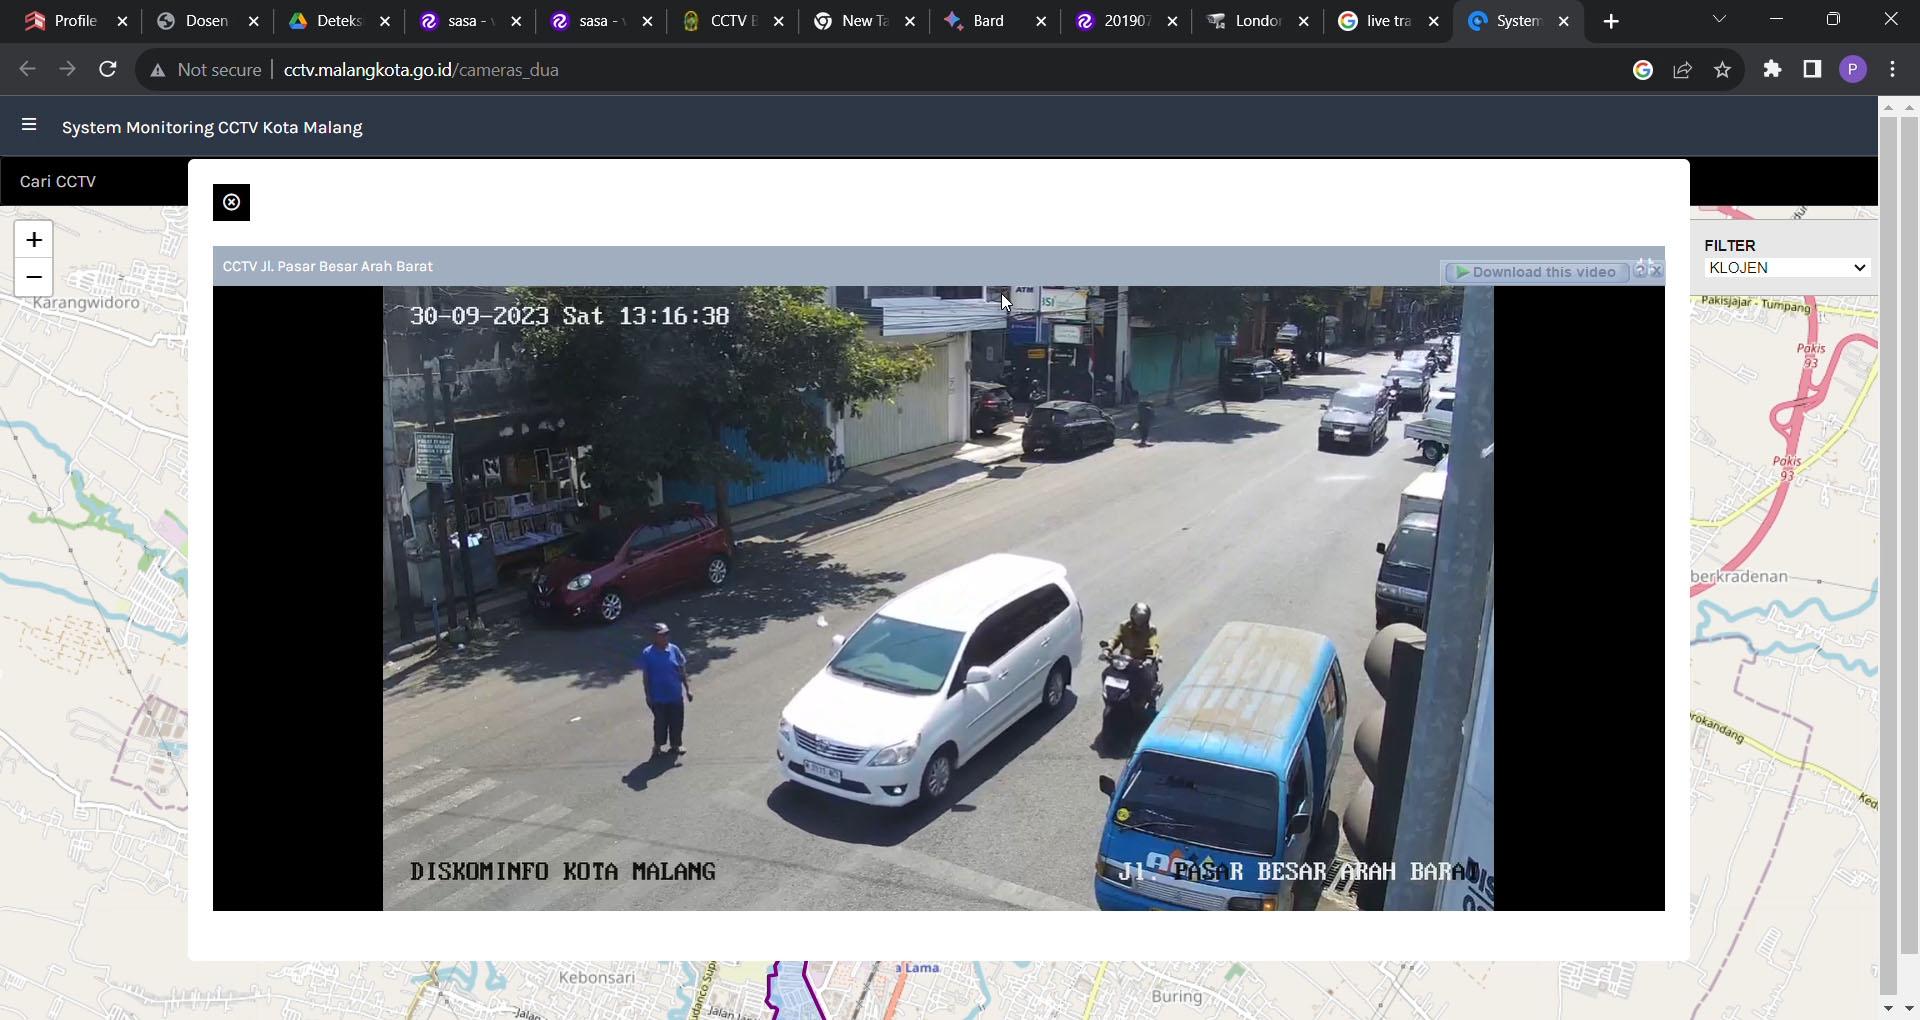Dismiss the IDM download bar with its X
The height and width of the screenshot is (1020, 1920).
[x=1656, y=270]
